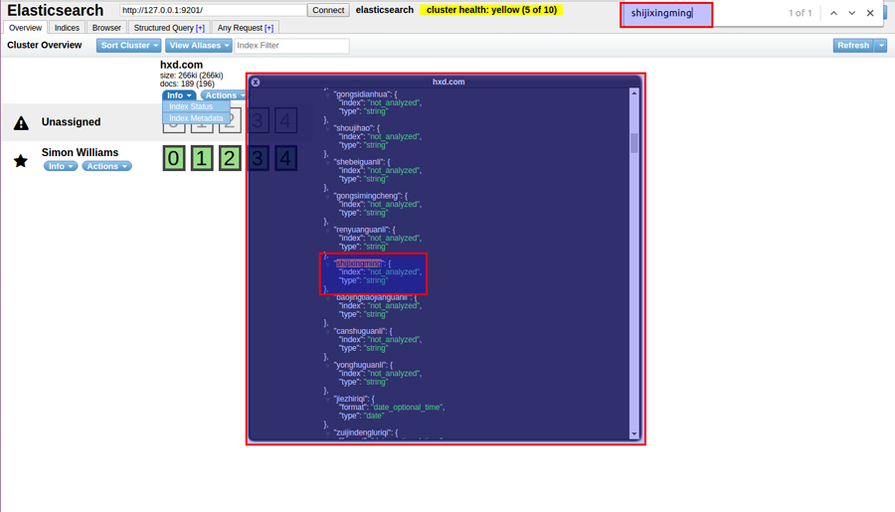Screen dimensions: 895x512
Task: Click the highlighted shijixingming key
Action: tap(358, 264)
